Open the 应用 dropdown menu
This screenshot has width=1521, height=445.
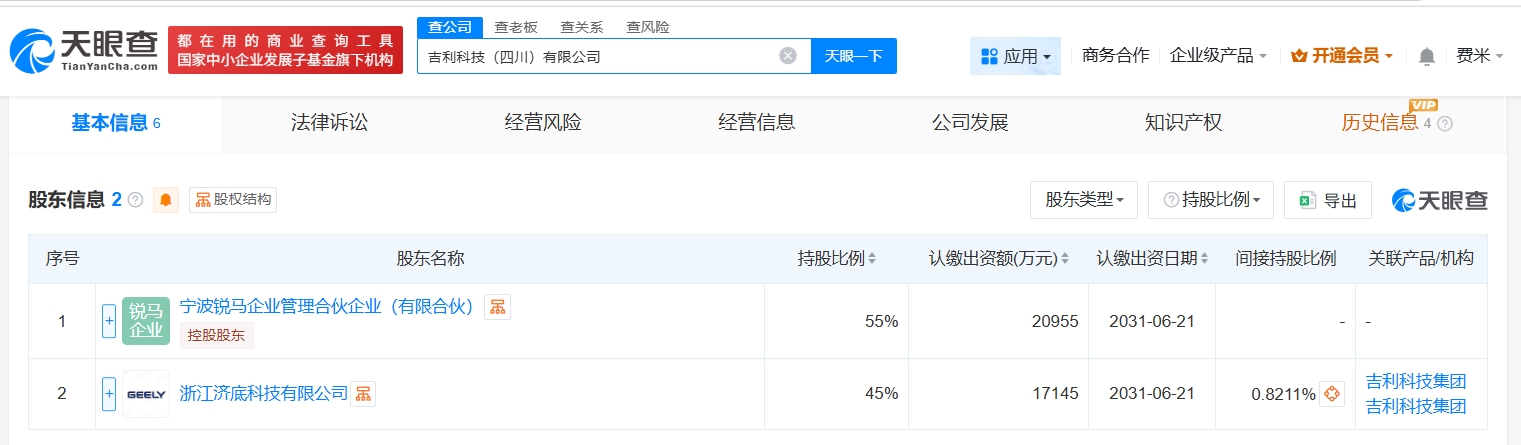click(x=1015, y=56)
